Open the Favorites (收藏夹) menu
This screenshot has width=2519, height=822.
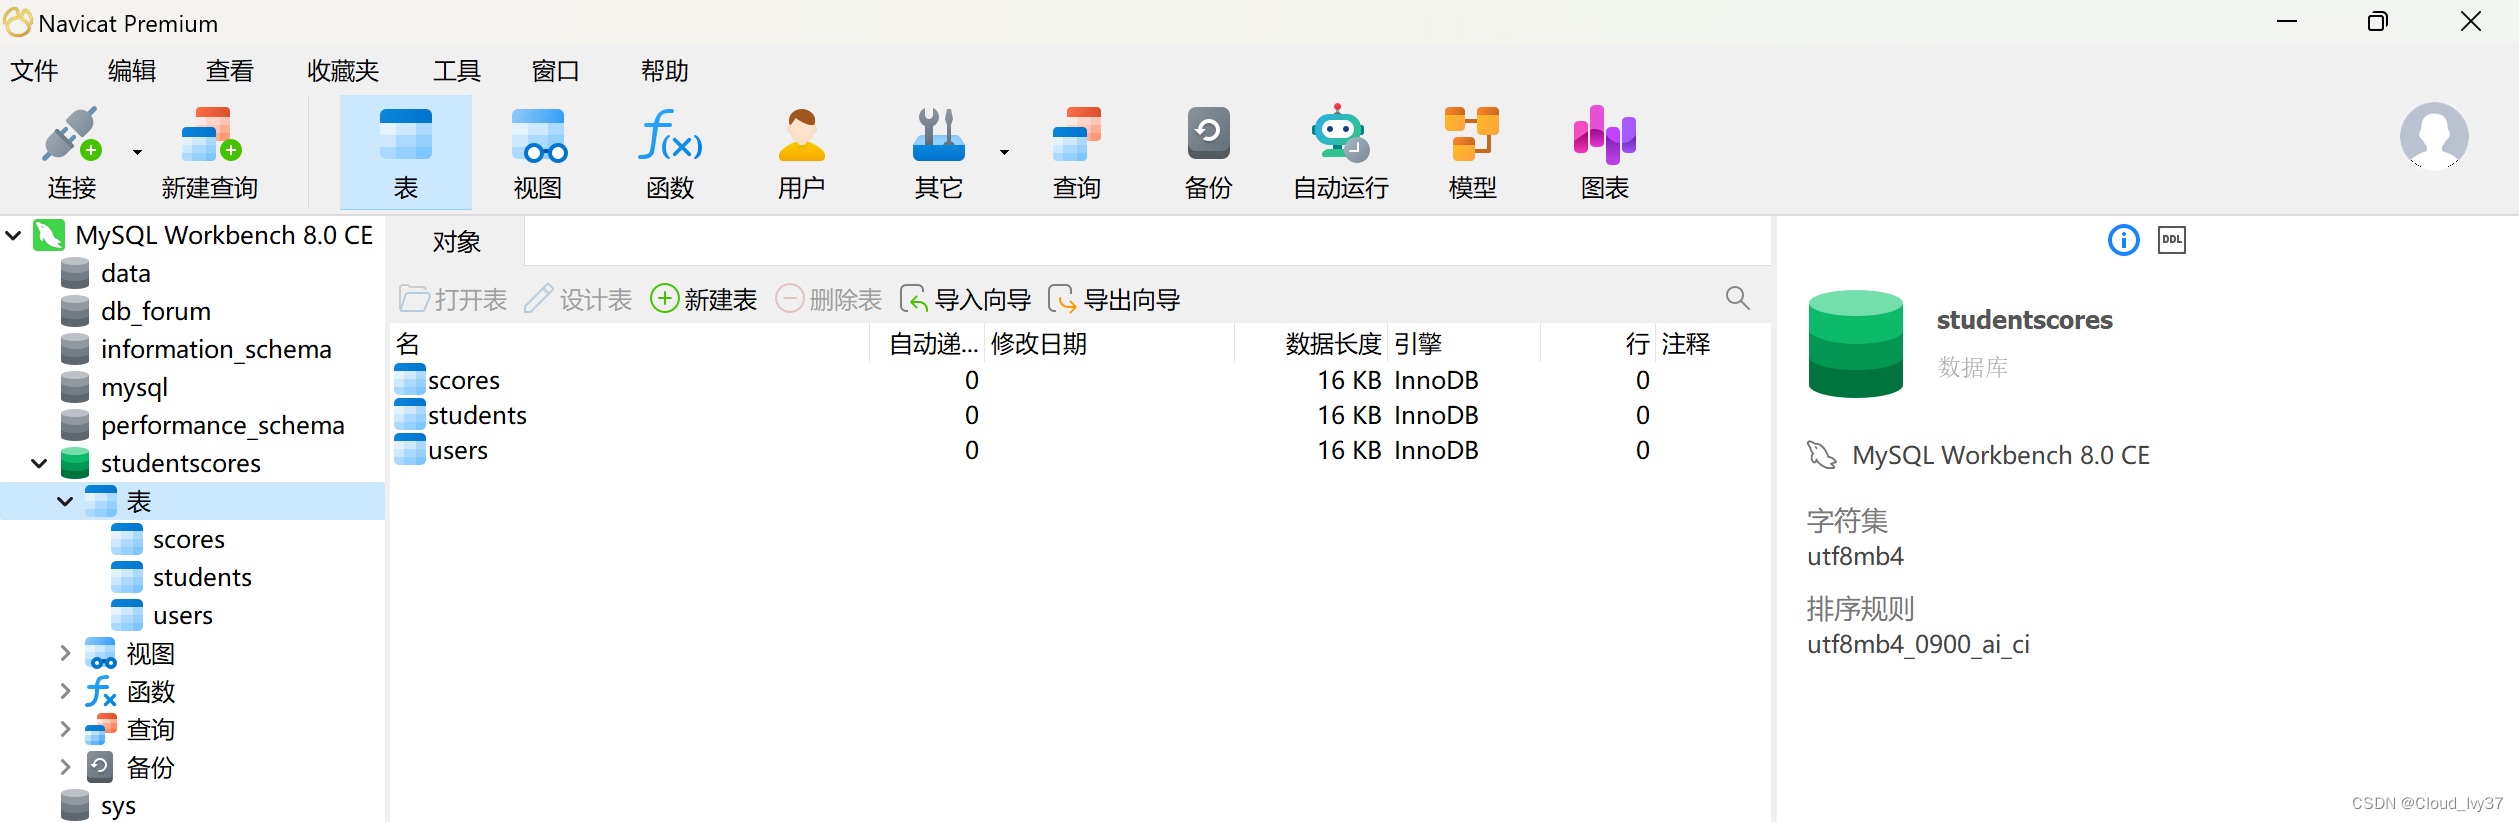click(343, 71)
